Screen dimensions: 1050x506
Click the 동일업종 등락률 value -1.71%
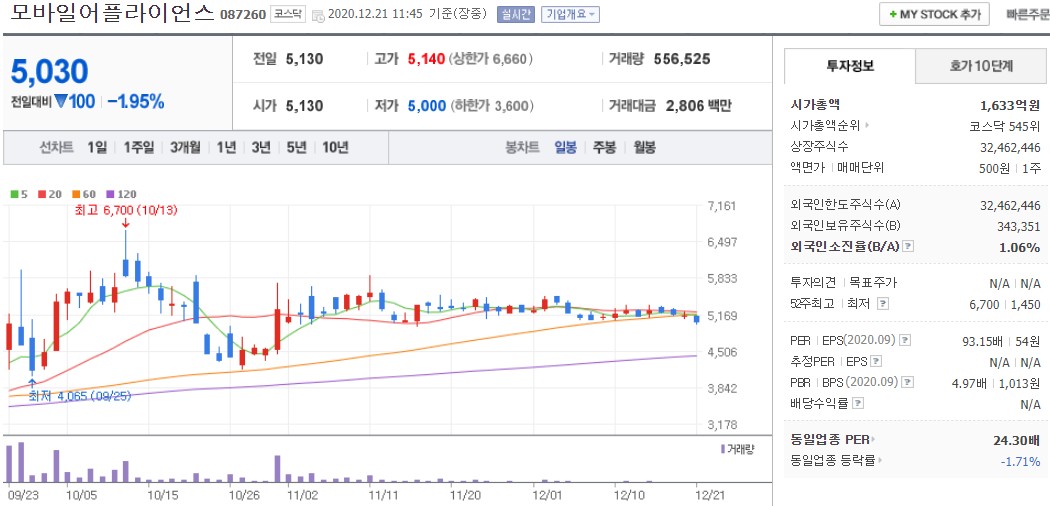(1021, 461)
